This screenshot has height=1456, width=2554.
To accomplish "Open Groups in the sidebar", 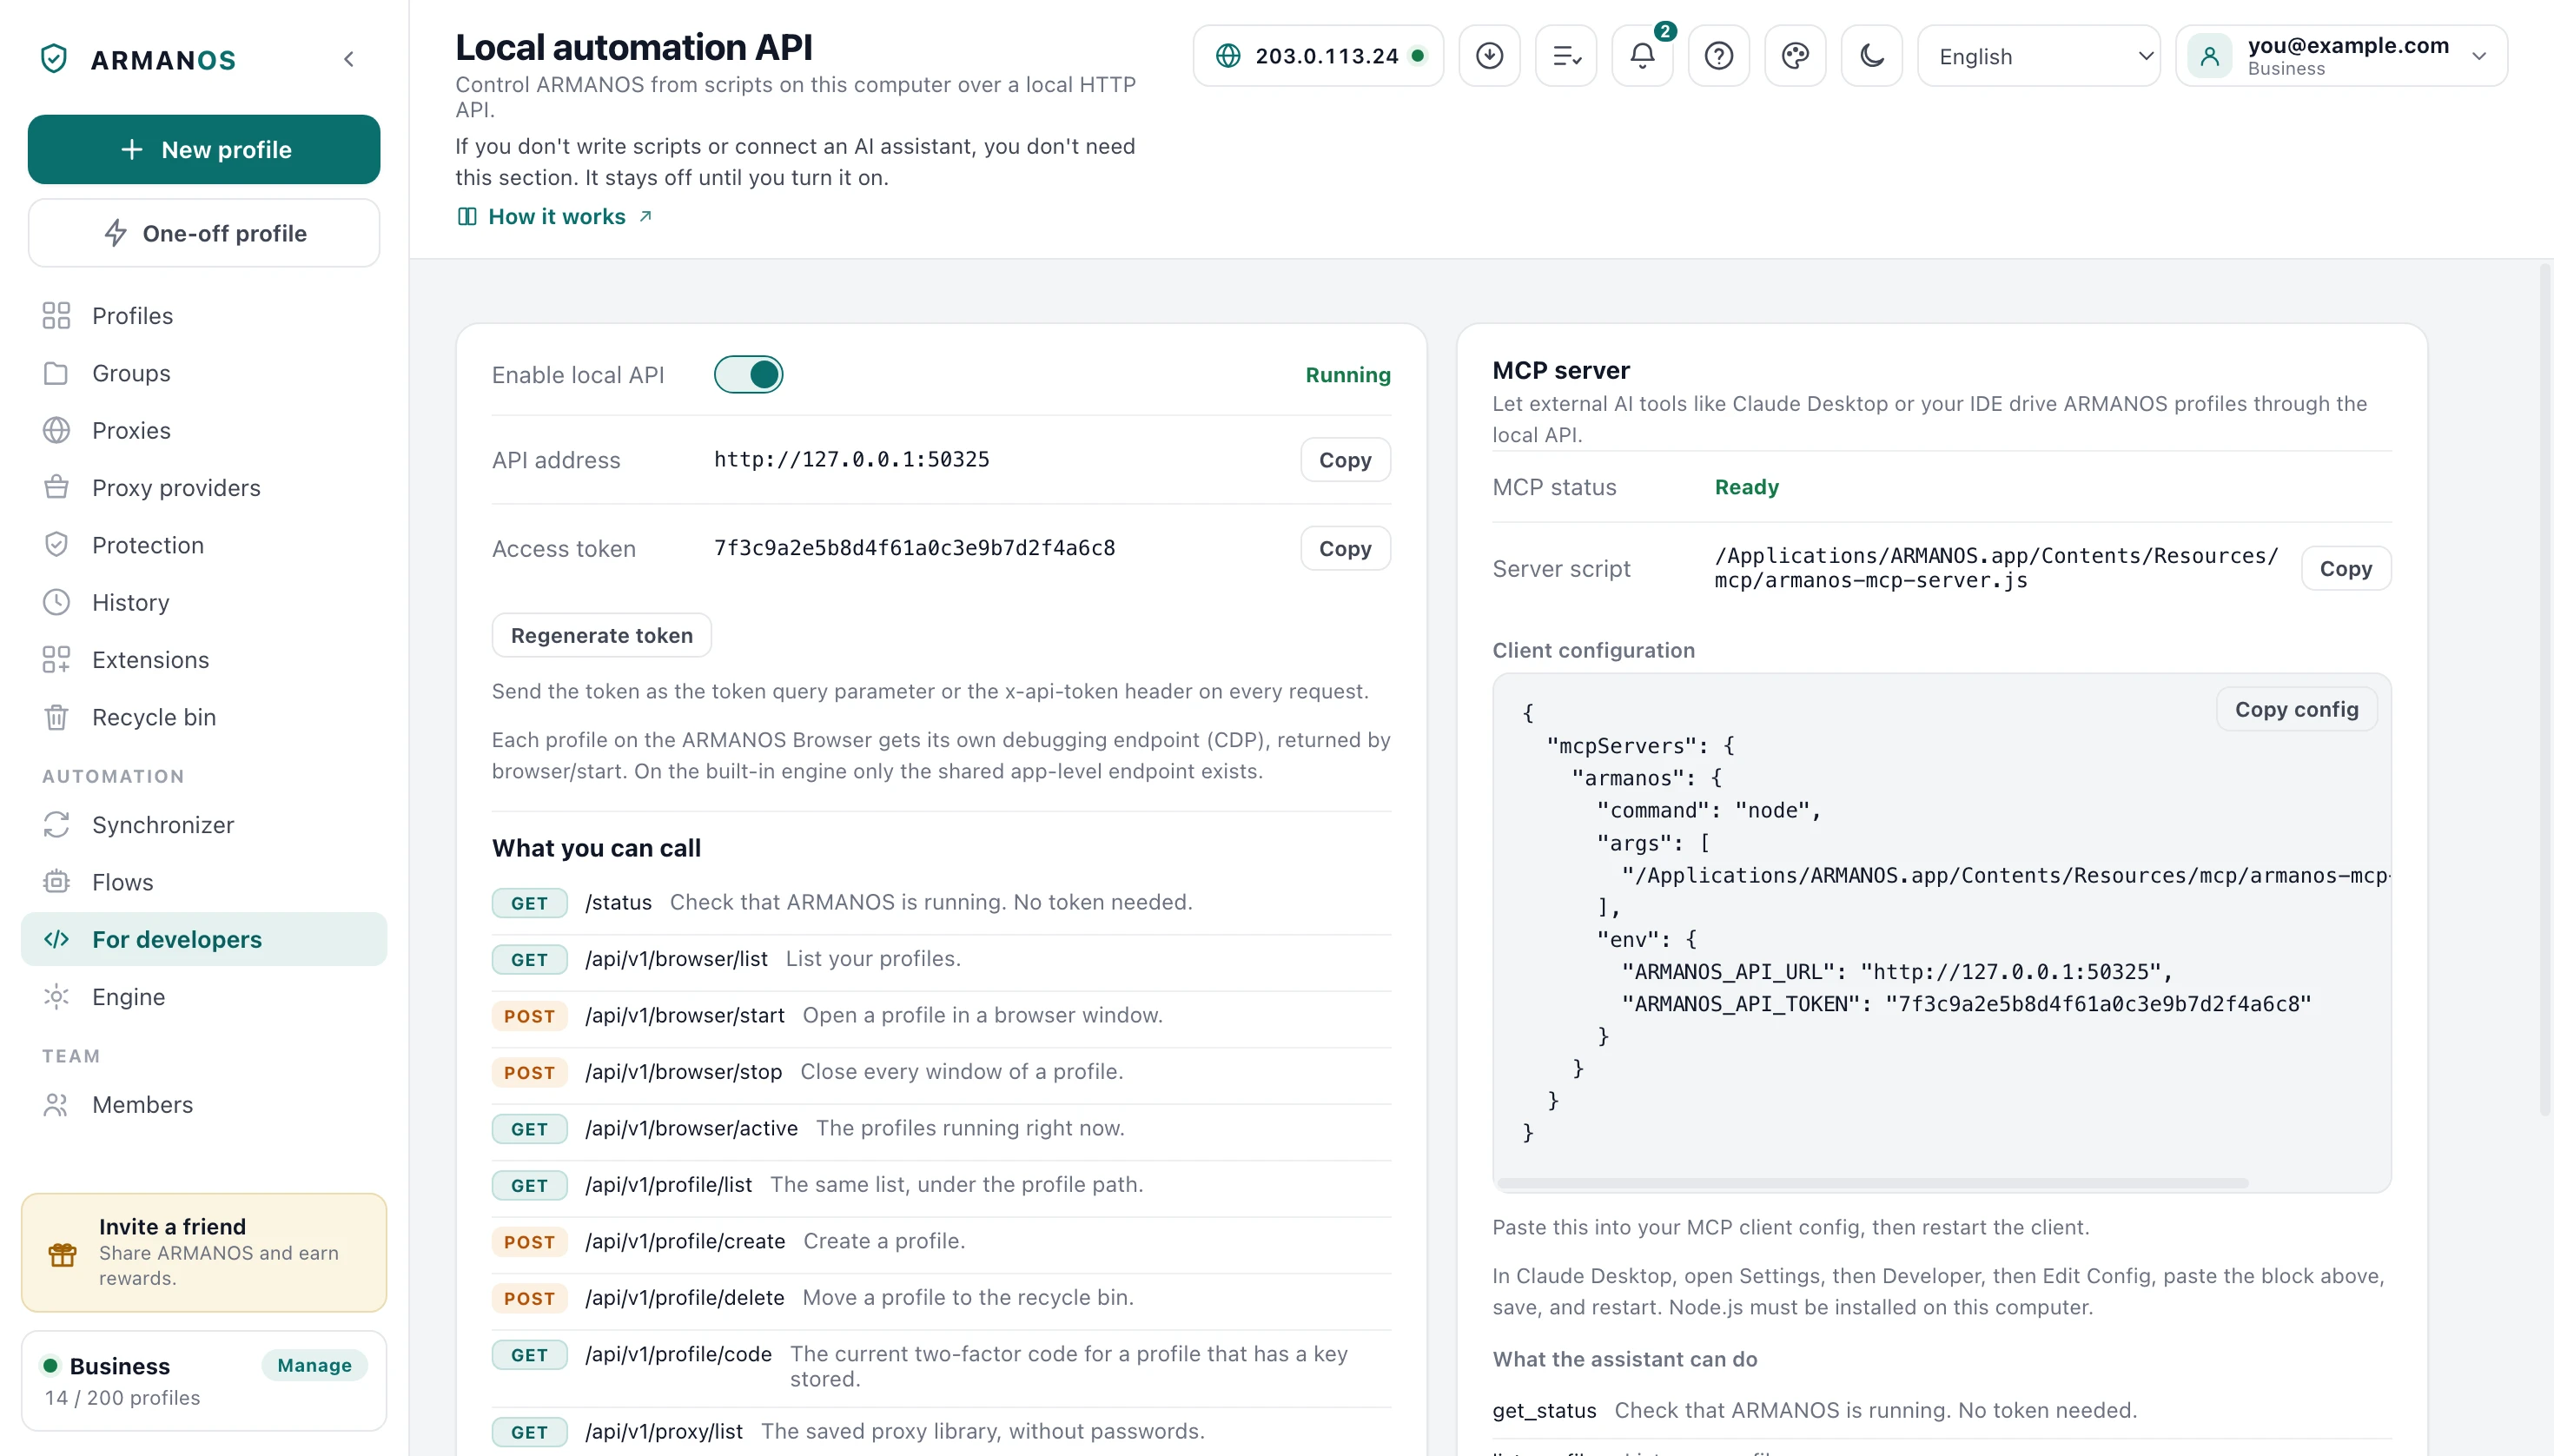I will (204, 373).
